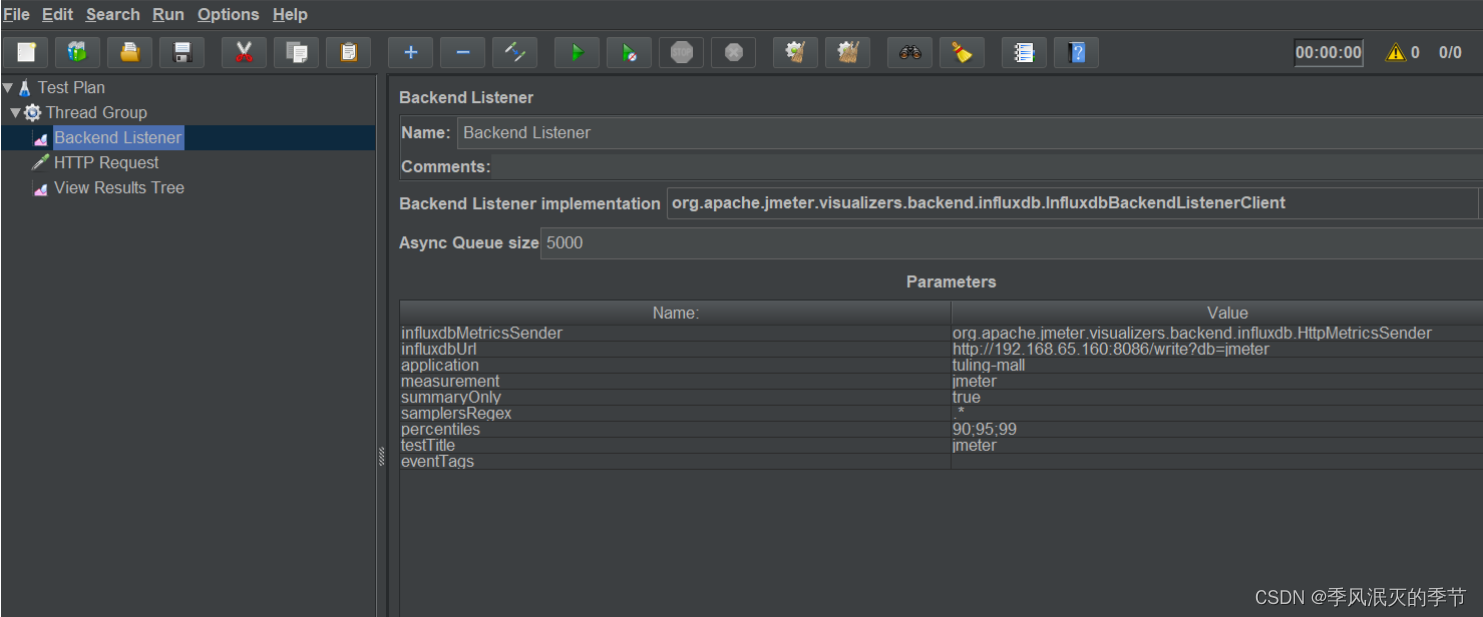The image size is (1483, 617).
Task: Open the Templates icon in toolbar
Action: tap(77, 52)
